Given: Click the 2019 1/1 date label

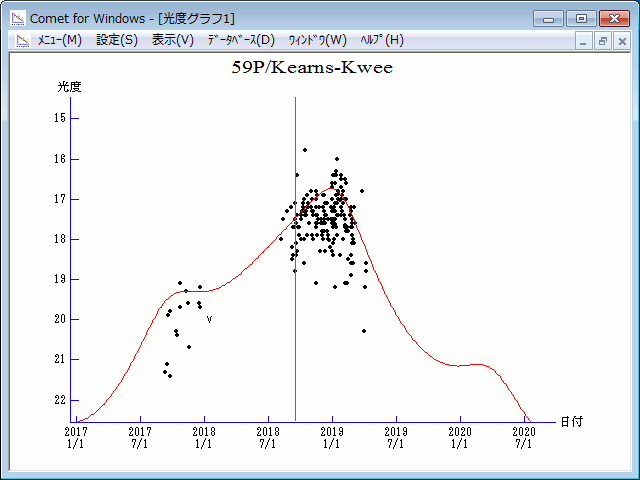Looking at the screenshot, I should pos(332,438).
